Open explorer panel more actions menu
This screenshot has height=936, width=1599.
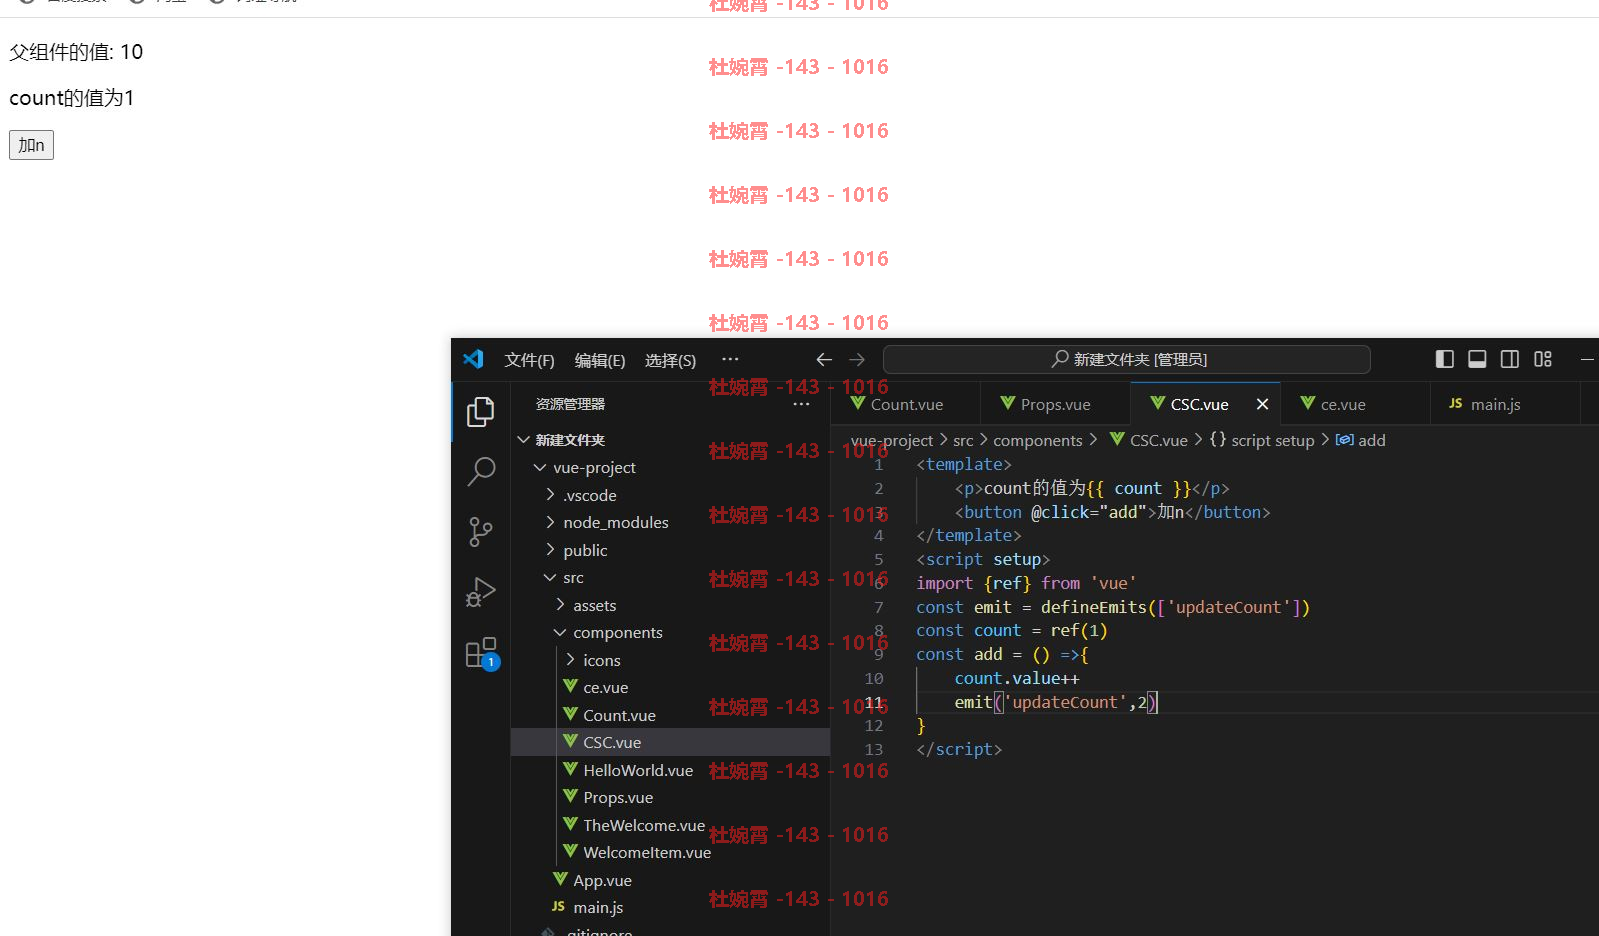tap(801, 404)
